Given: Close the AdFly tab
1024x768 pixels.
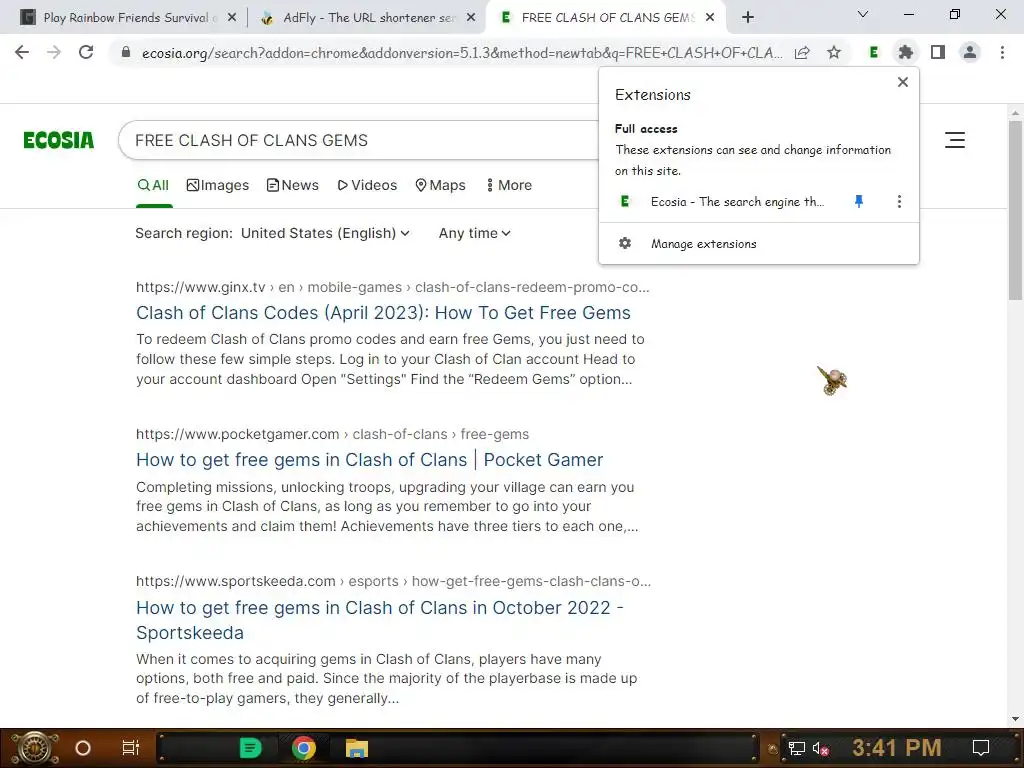Looking at the screenshot, I should (471, 18).
